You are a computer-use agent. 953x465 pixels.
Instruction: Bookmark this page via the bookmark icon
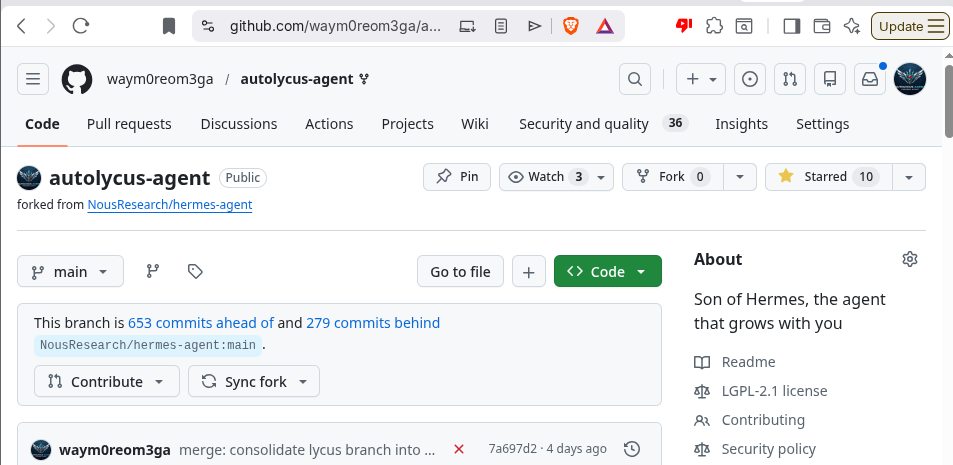169,26
